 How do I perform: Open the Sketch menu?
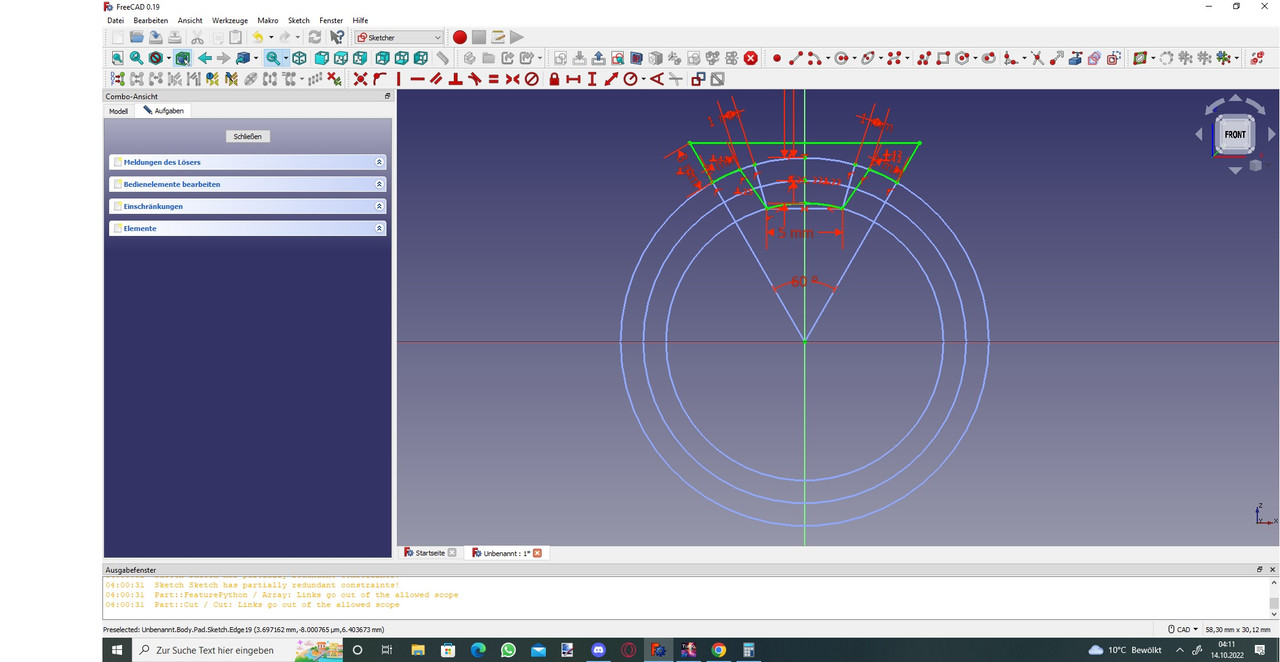pos(298,20)
